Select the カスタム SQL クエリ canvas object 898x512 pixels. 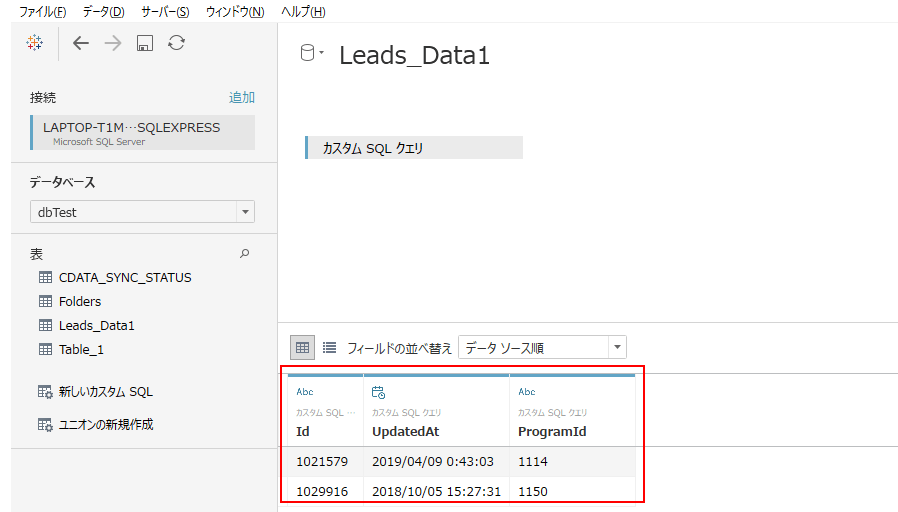[x=414, y=148]
